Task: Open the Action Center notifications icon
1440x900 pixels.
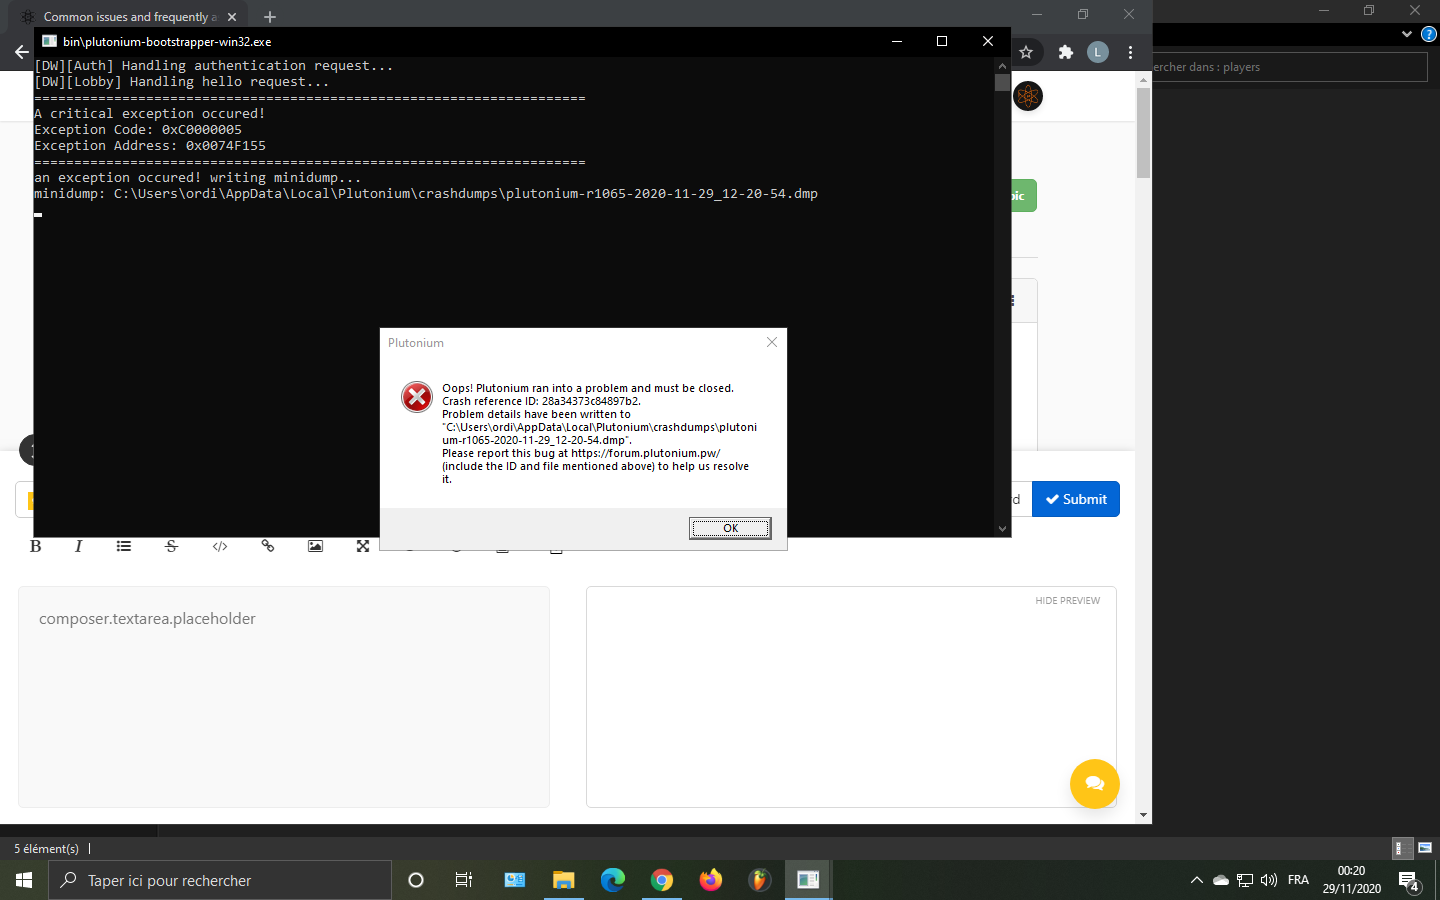Action: tap(1410, 881)
